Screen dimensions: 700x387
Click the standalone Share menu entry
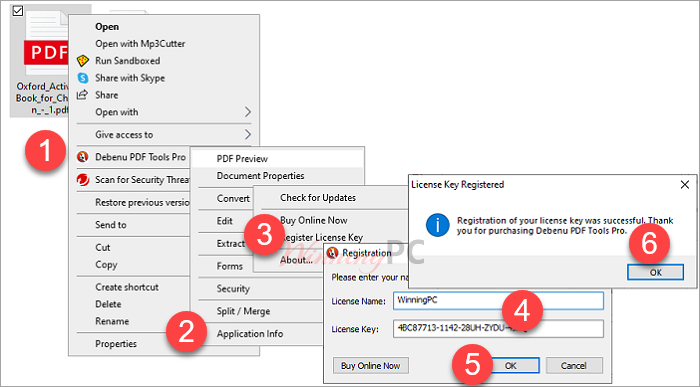107,95
